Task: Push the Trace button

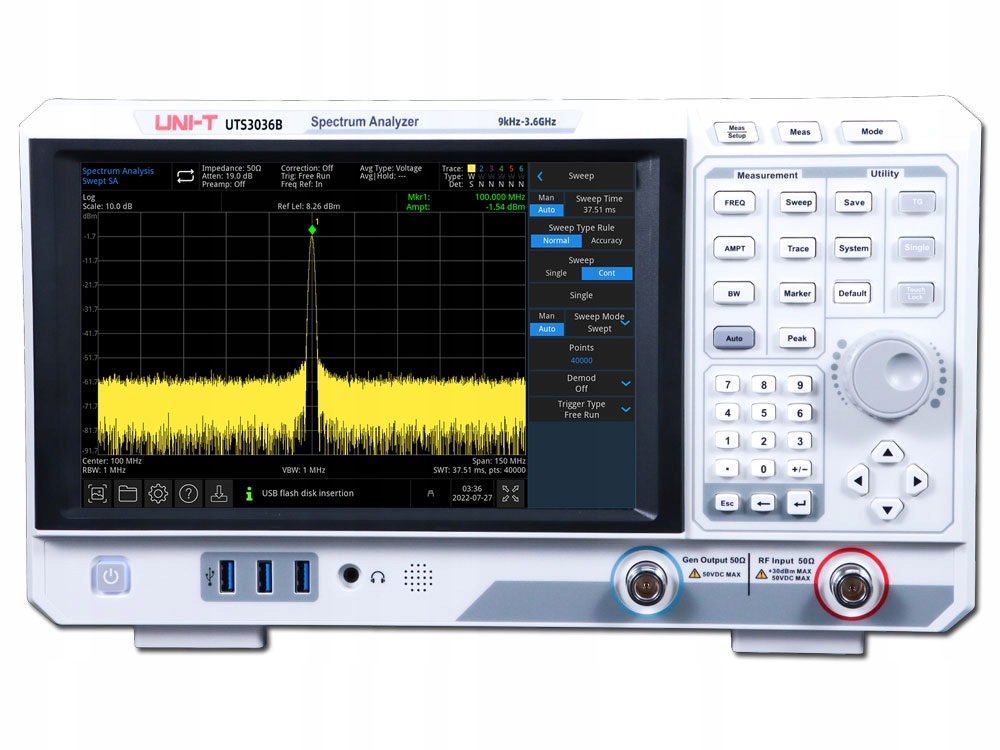Action: pyautogui.click(x=798, y=248)
